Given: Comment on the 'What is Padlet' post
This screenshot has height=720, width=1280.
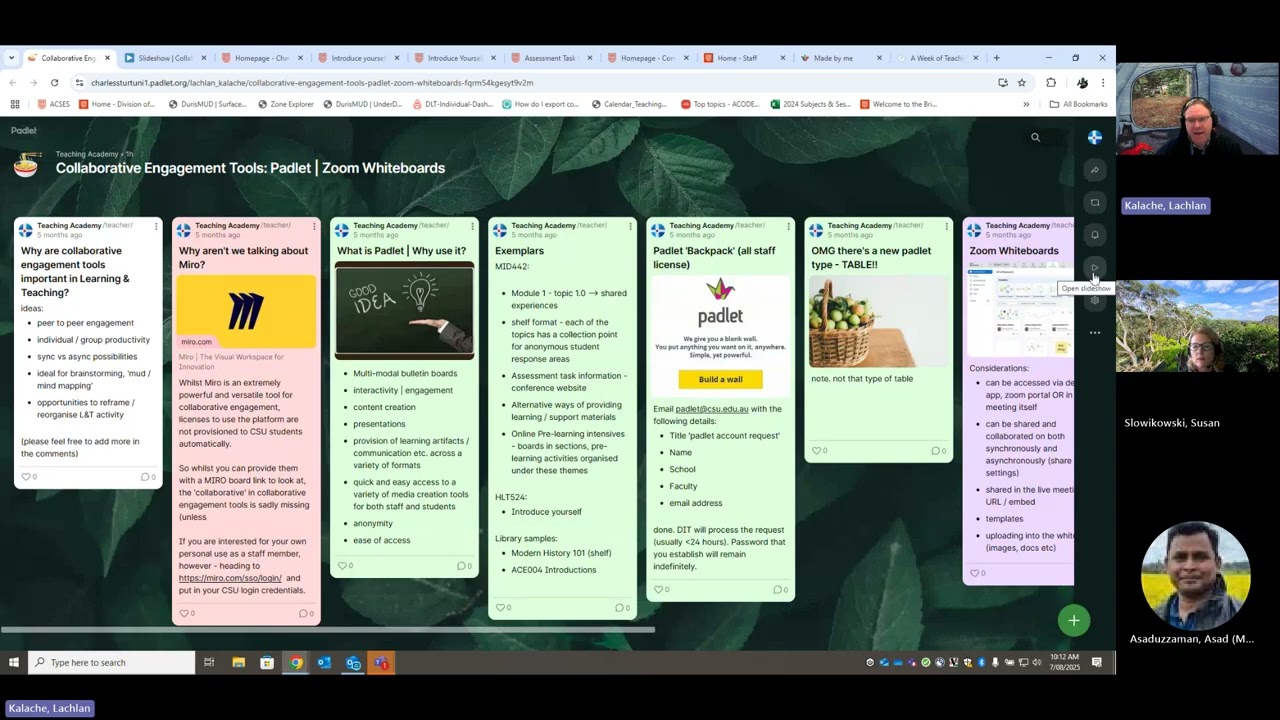Looking at the screenshot, I should point(464,566).
